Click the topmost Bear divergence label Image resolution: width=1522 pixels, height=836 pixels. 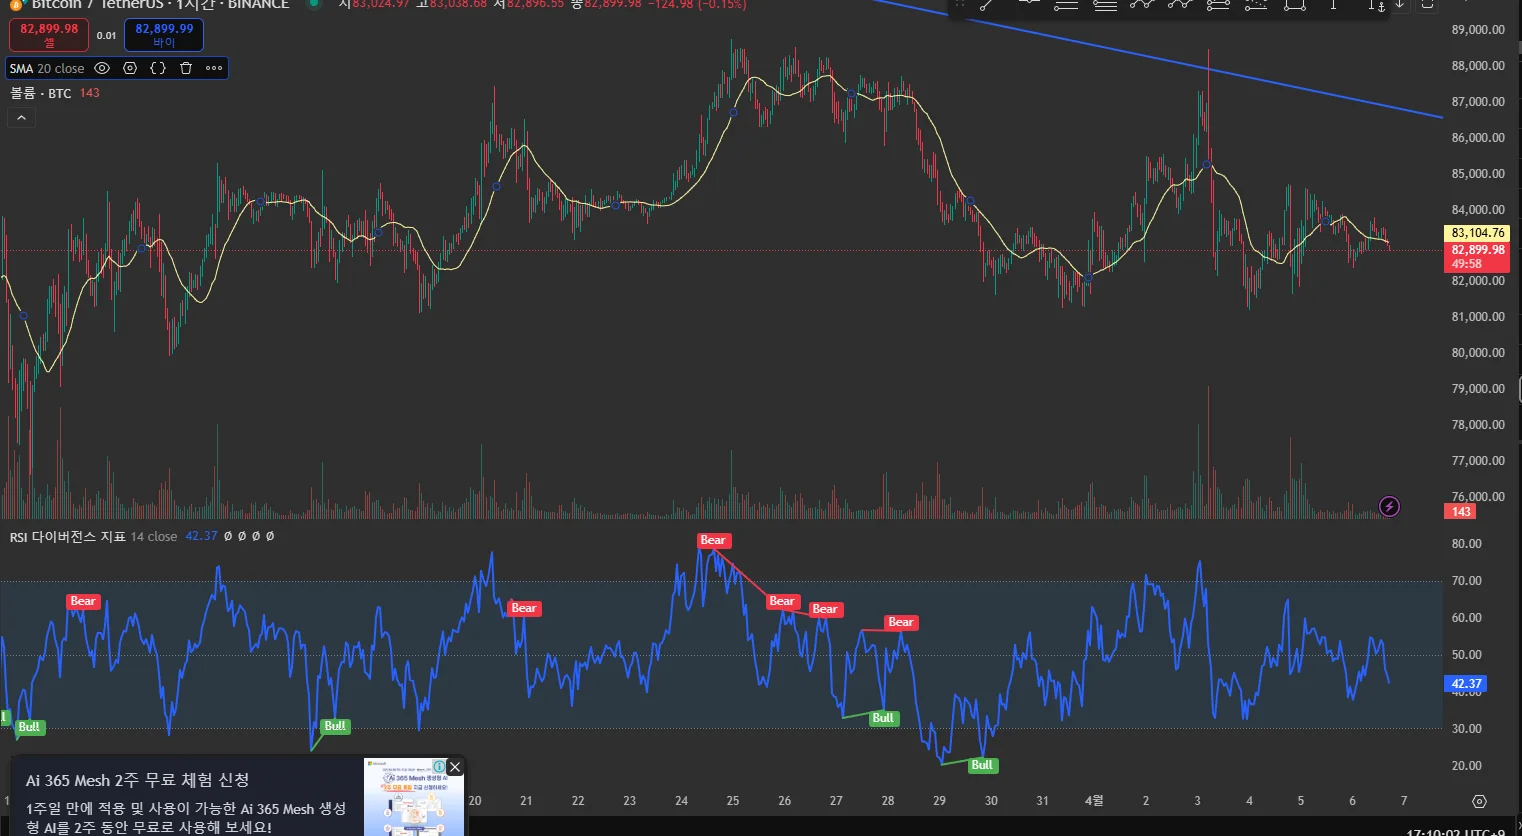(713, 541)
